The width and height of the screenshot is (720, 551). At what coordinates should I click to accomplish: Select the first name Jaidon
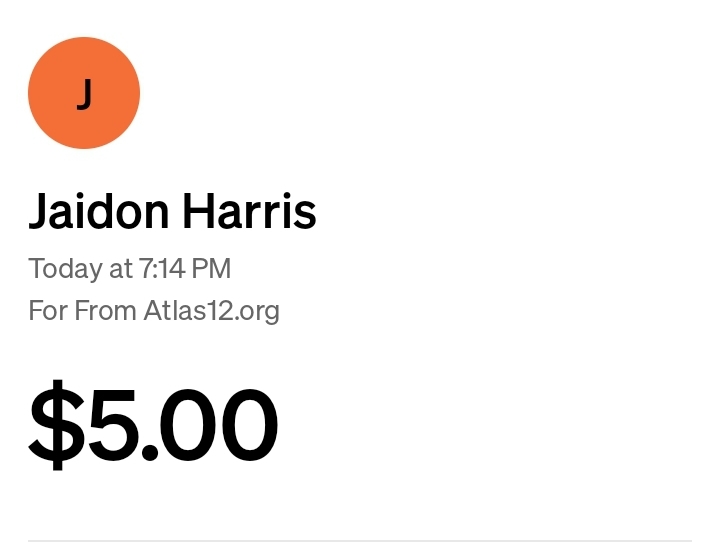(99, 212)
